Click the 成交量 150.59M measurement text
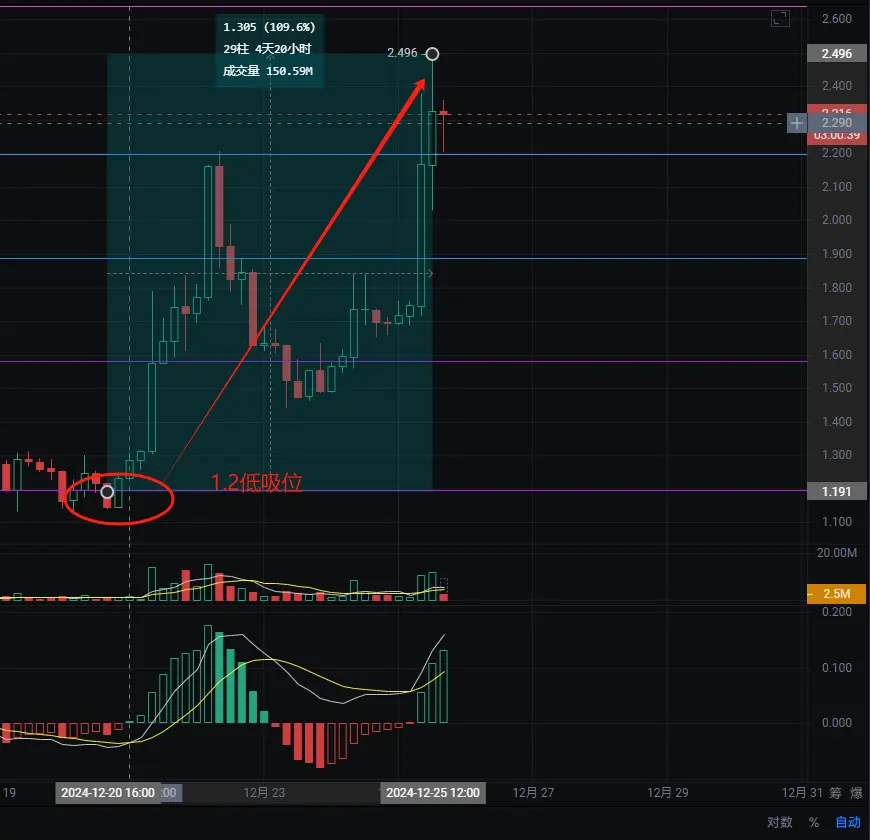Image resolution: width=870 pixels, height=840 pixels. [x=268, y=71]
